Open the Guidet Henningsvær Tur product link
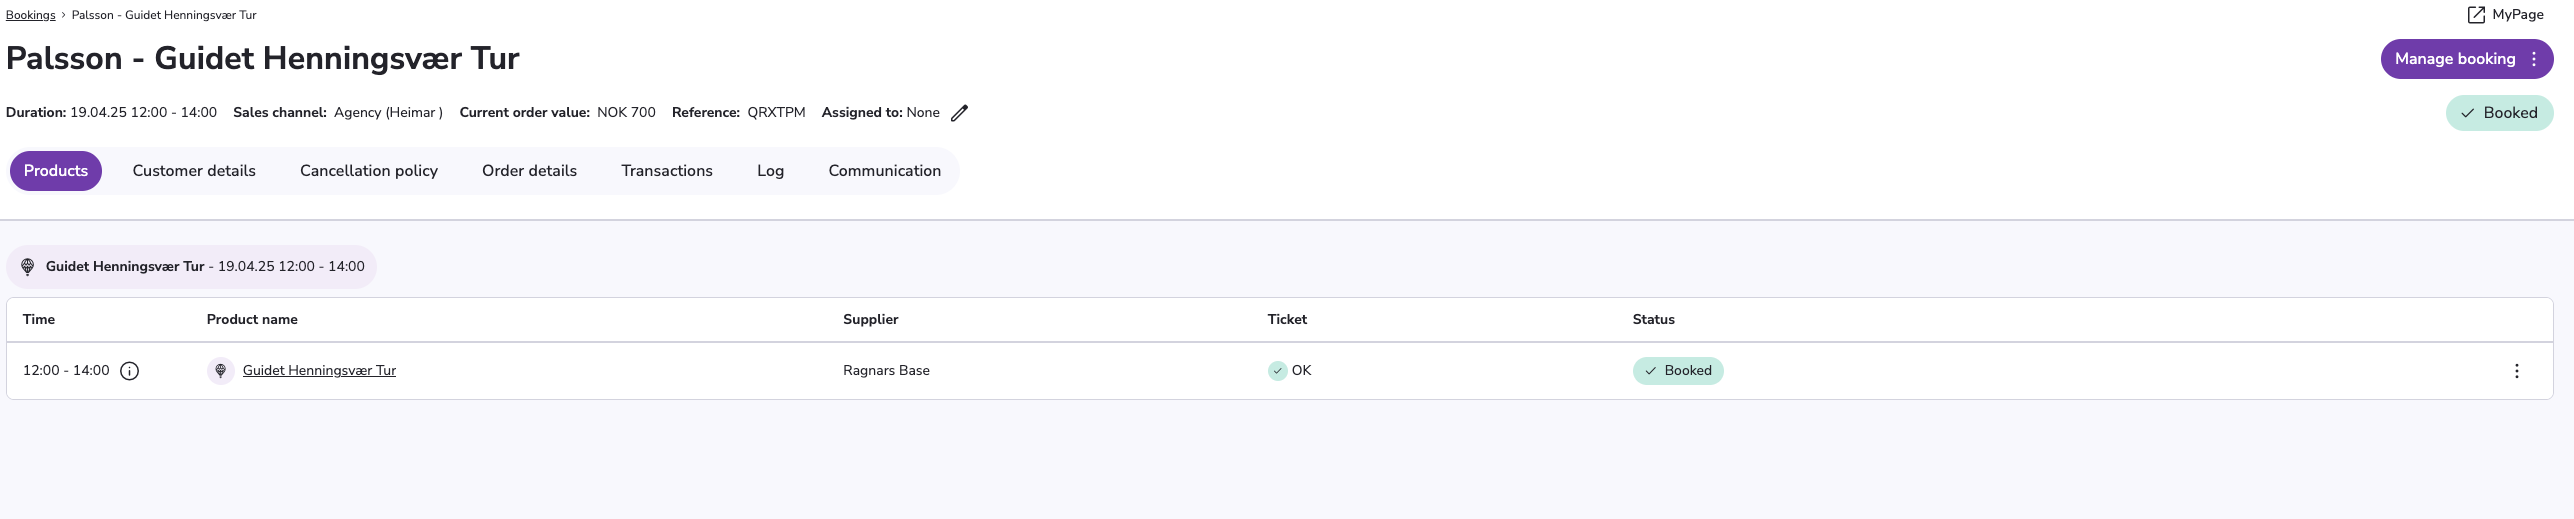Image resolution: width=2574 pixels, height=519 pixels. (319, 371)
